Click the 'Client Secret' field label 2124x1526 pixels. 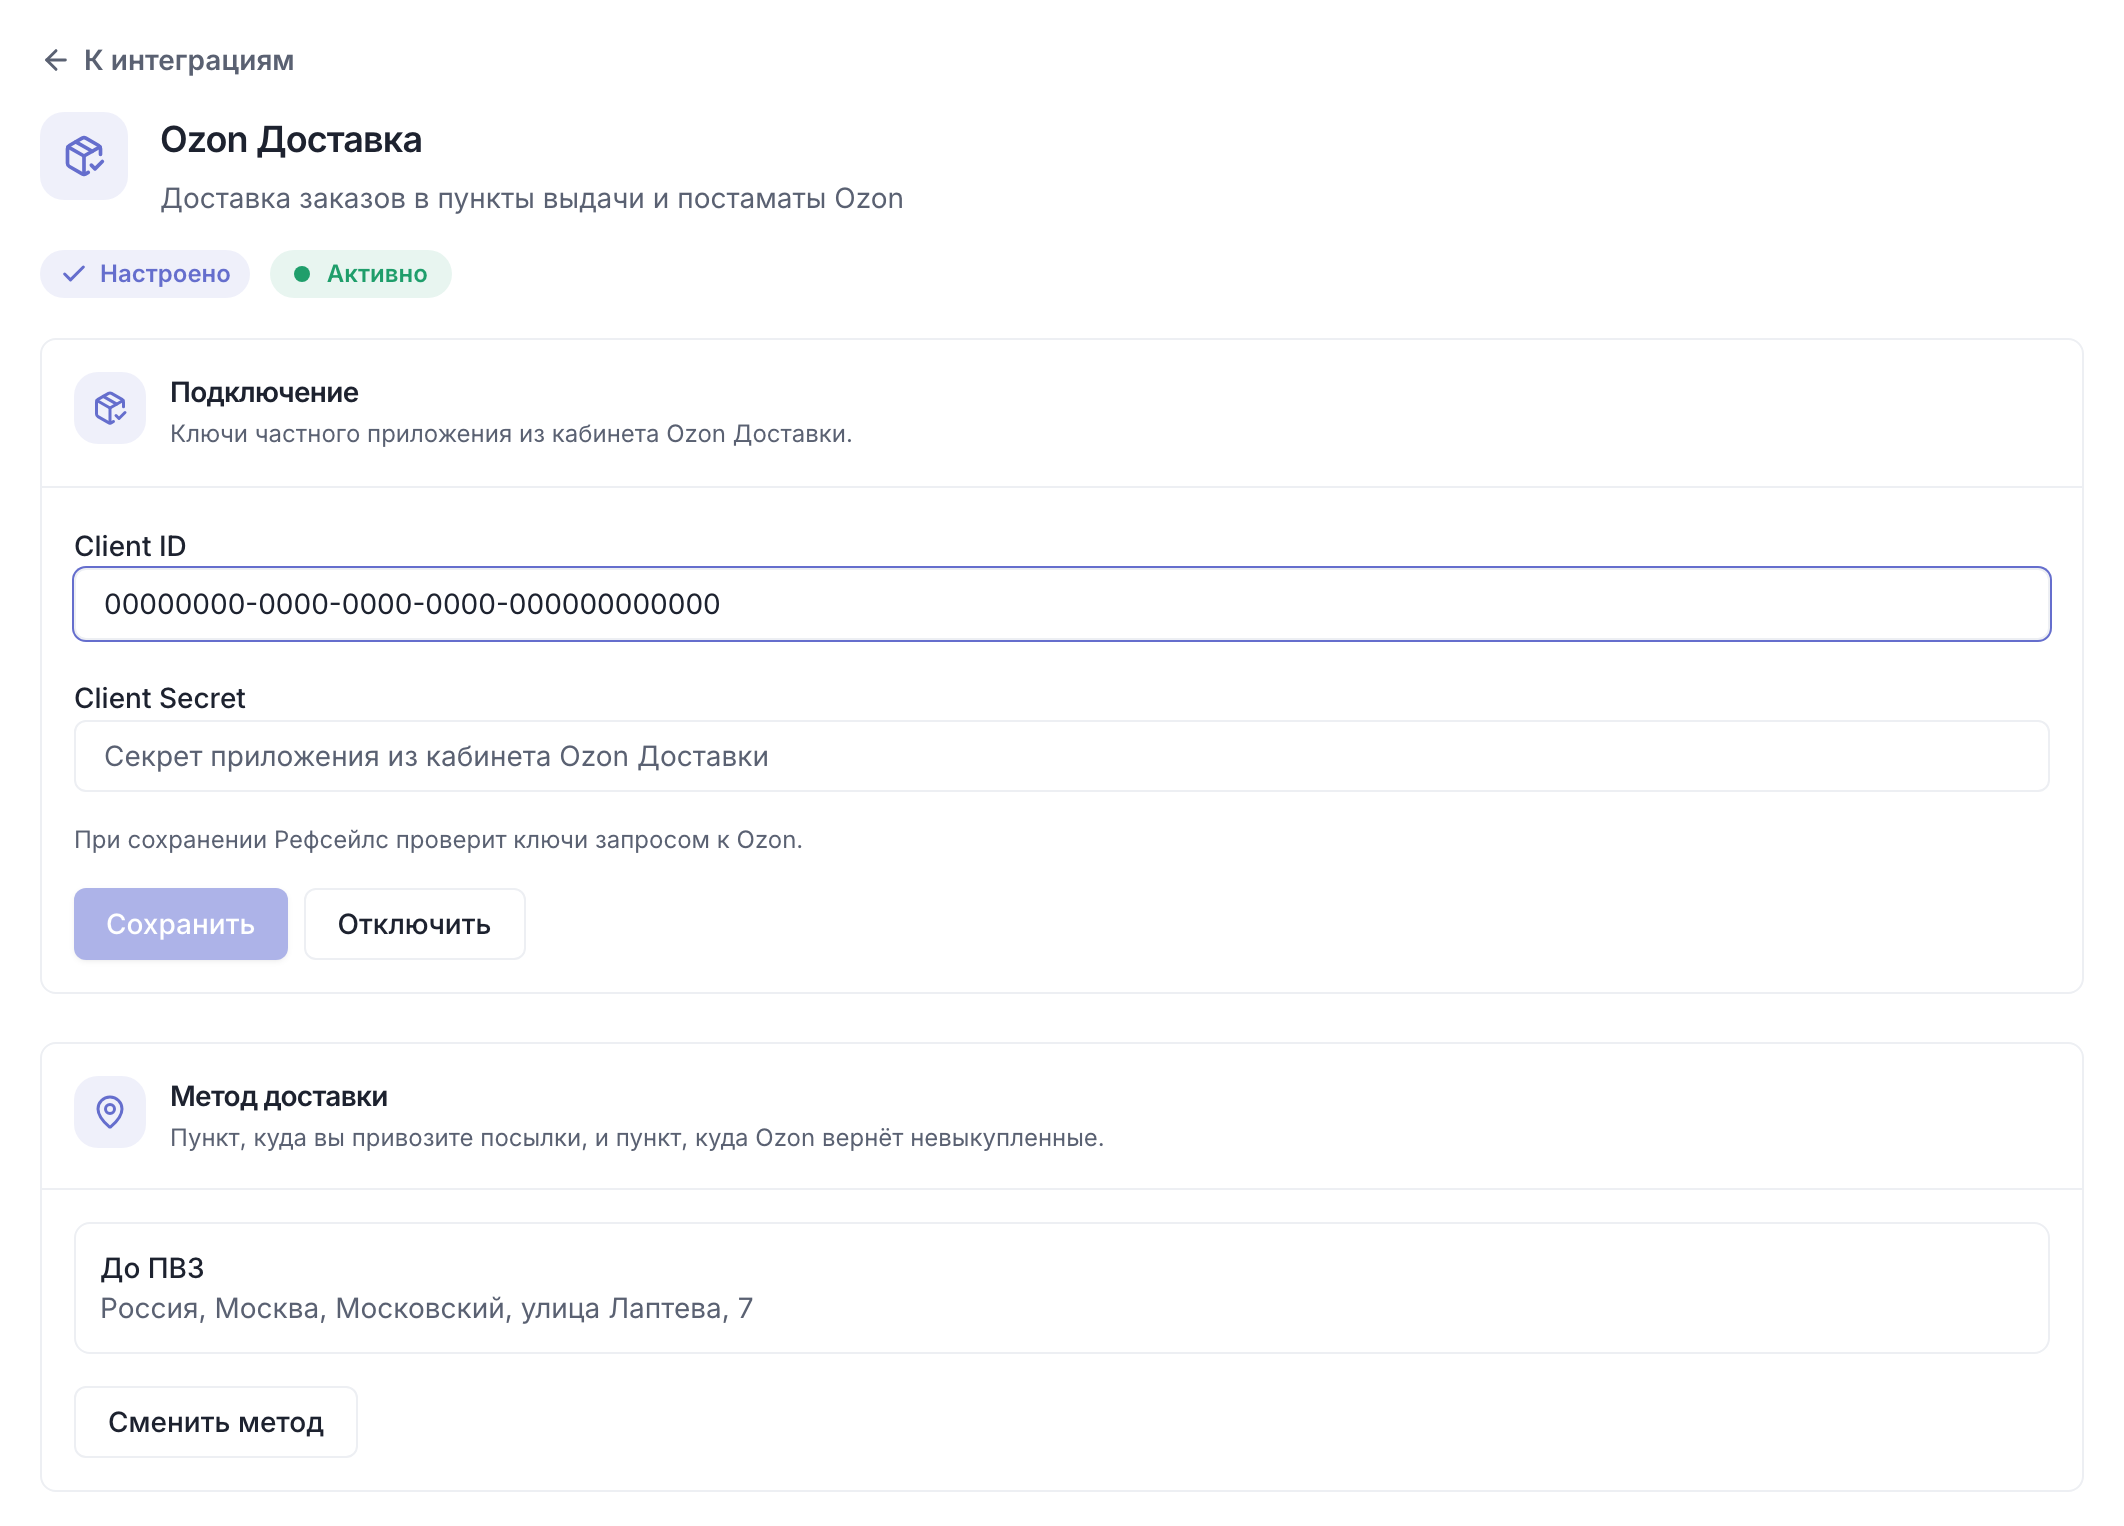[x=160, y=698]
